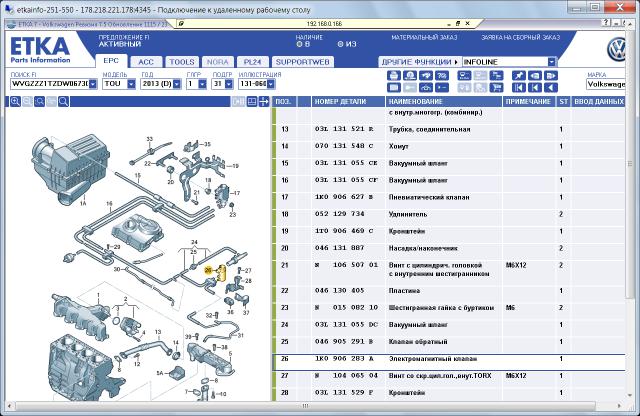
Task: Click the print icon in the toolbar
Action: pos(393,76)
